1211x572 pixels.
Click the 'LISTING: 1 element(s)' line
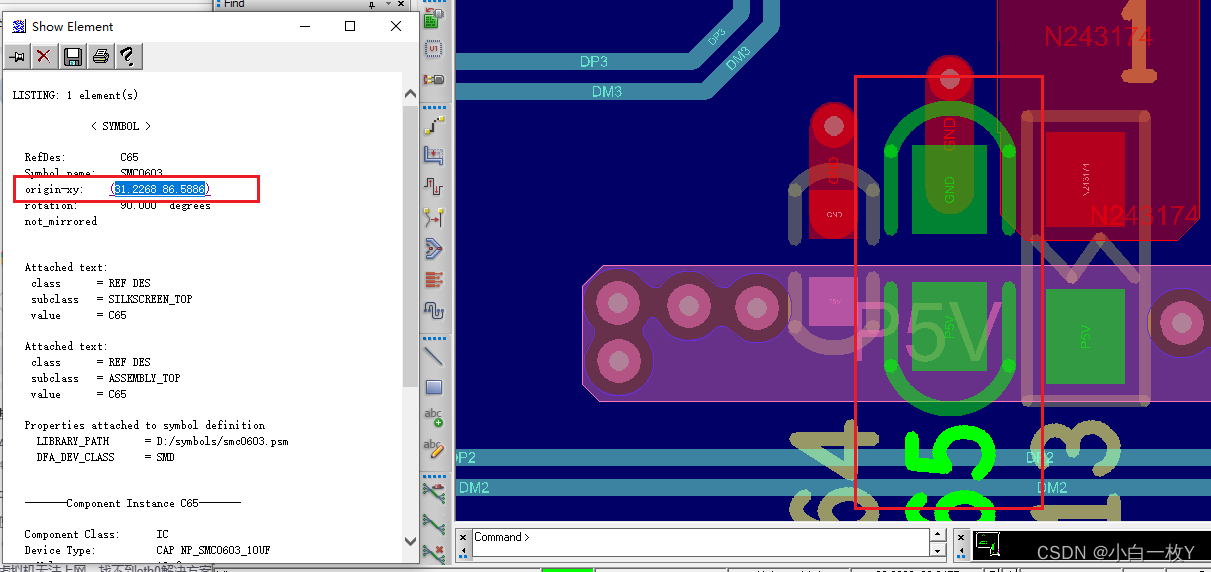pyautogui.click(x=75, y=95)
